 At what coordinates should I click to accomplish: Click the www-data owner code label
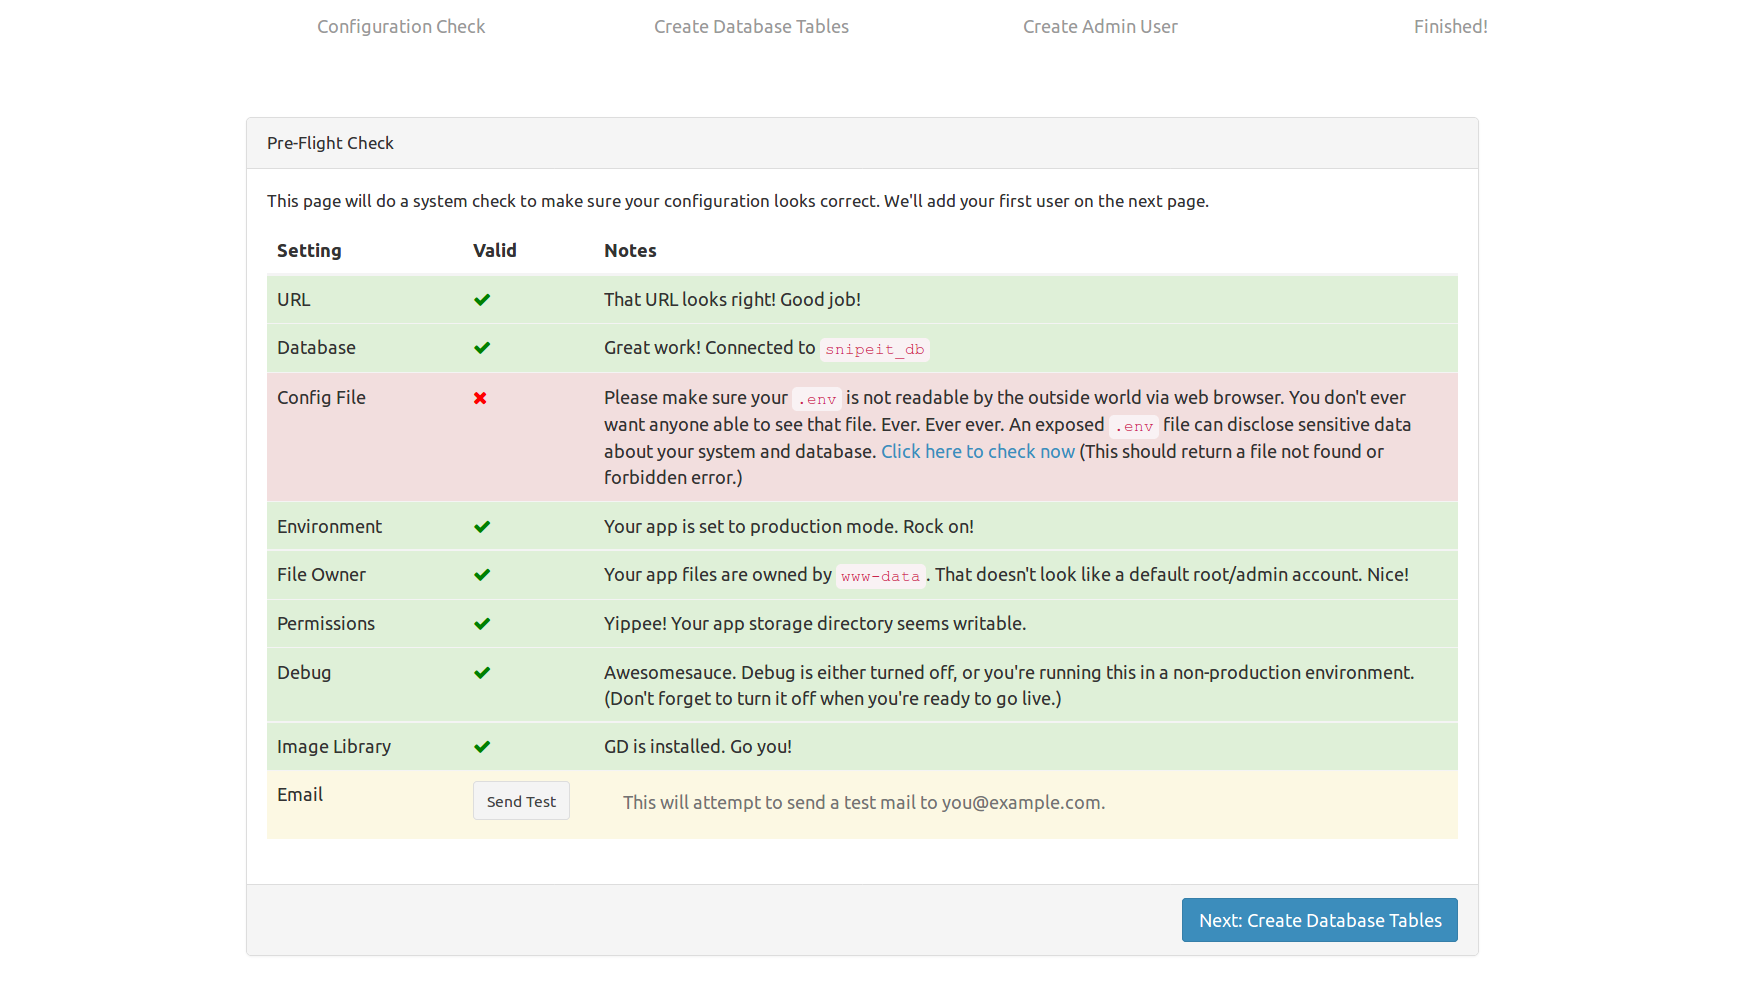click(880, 576)
